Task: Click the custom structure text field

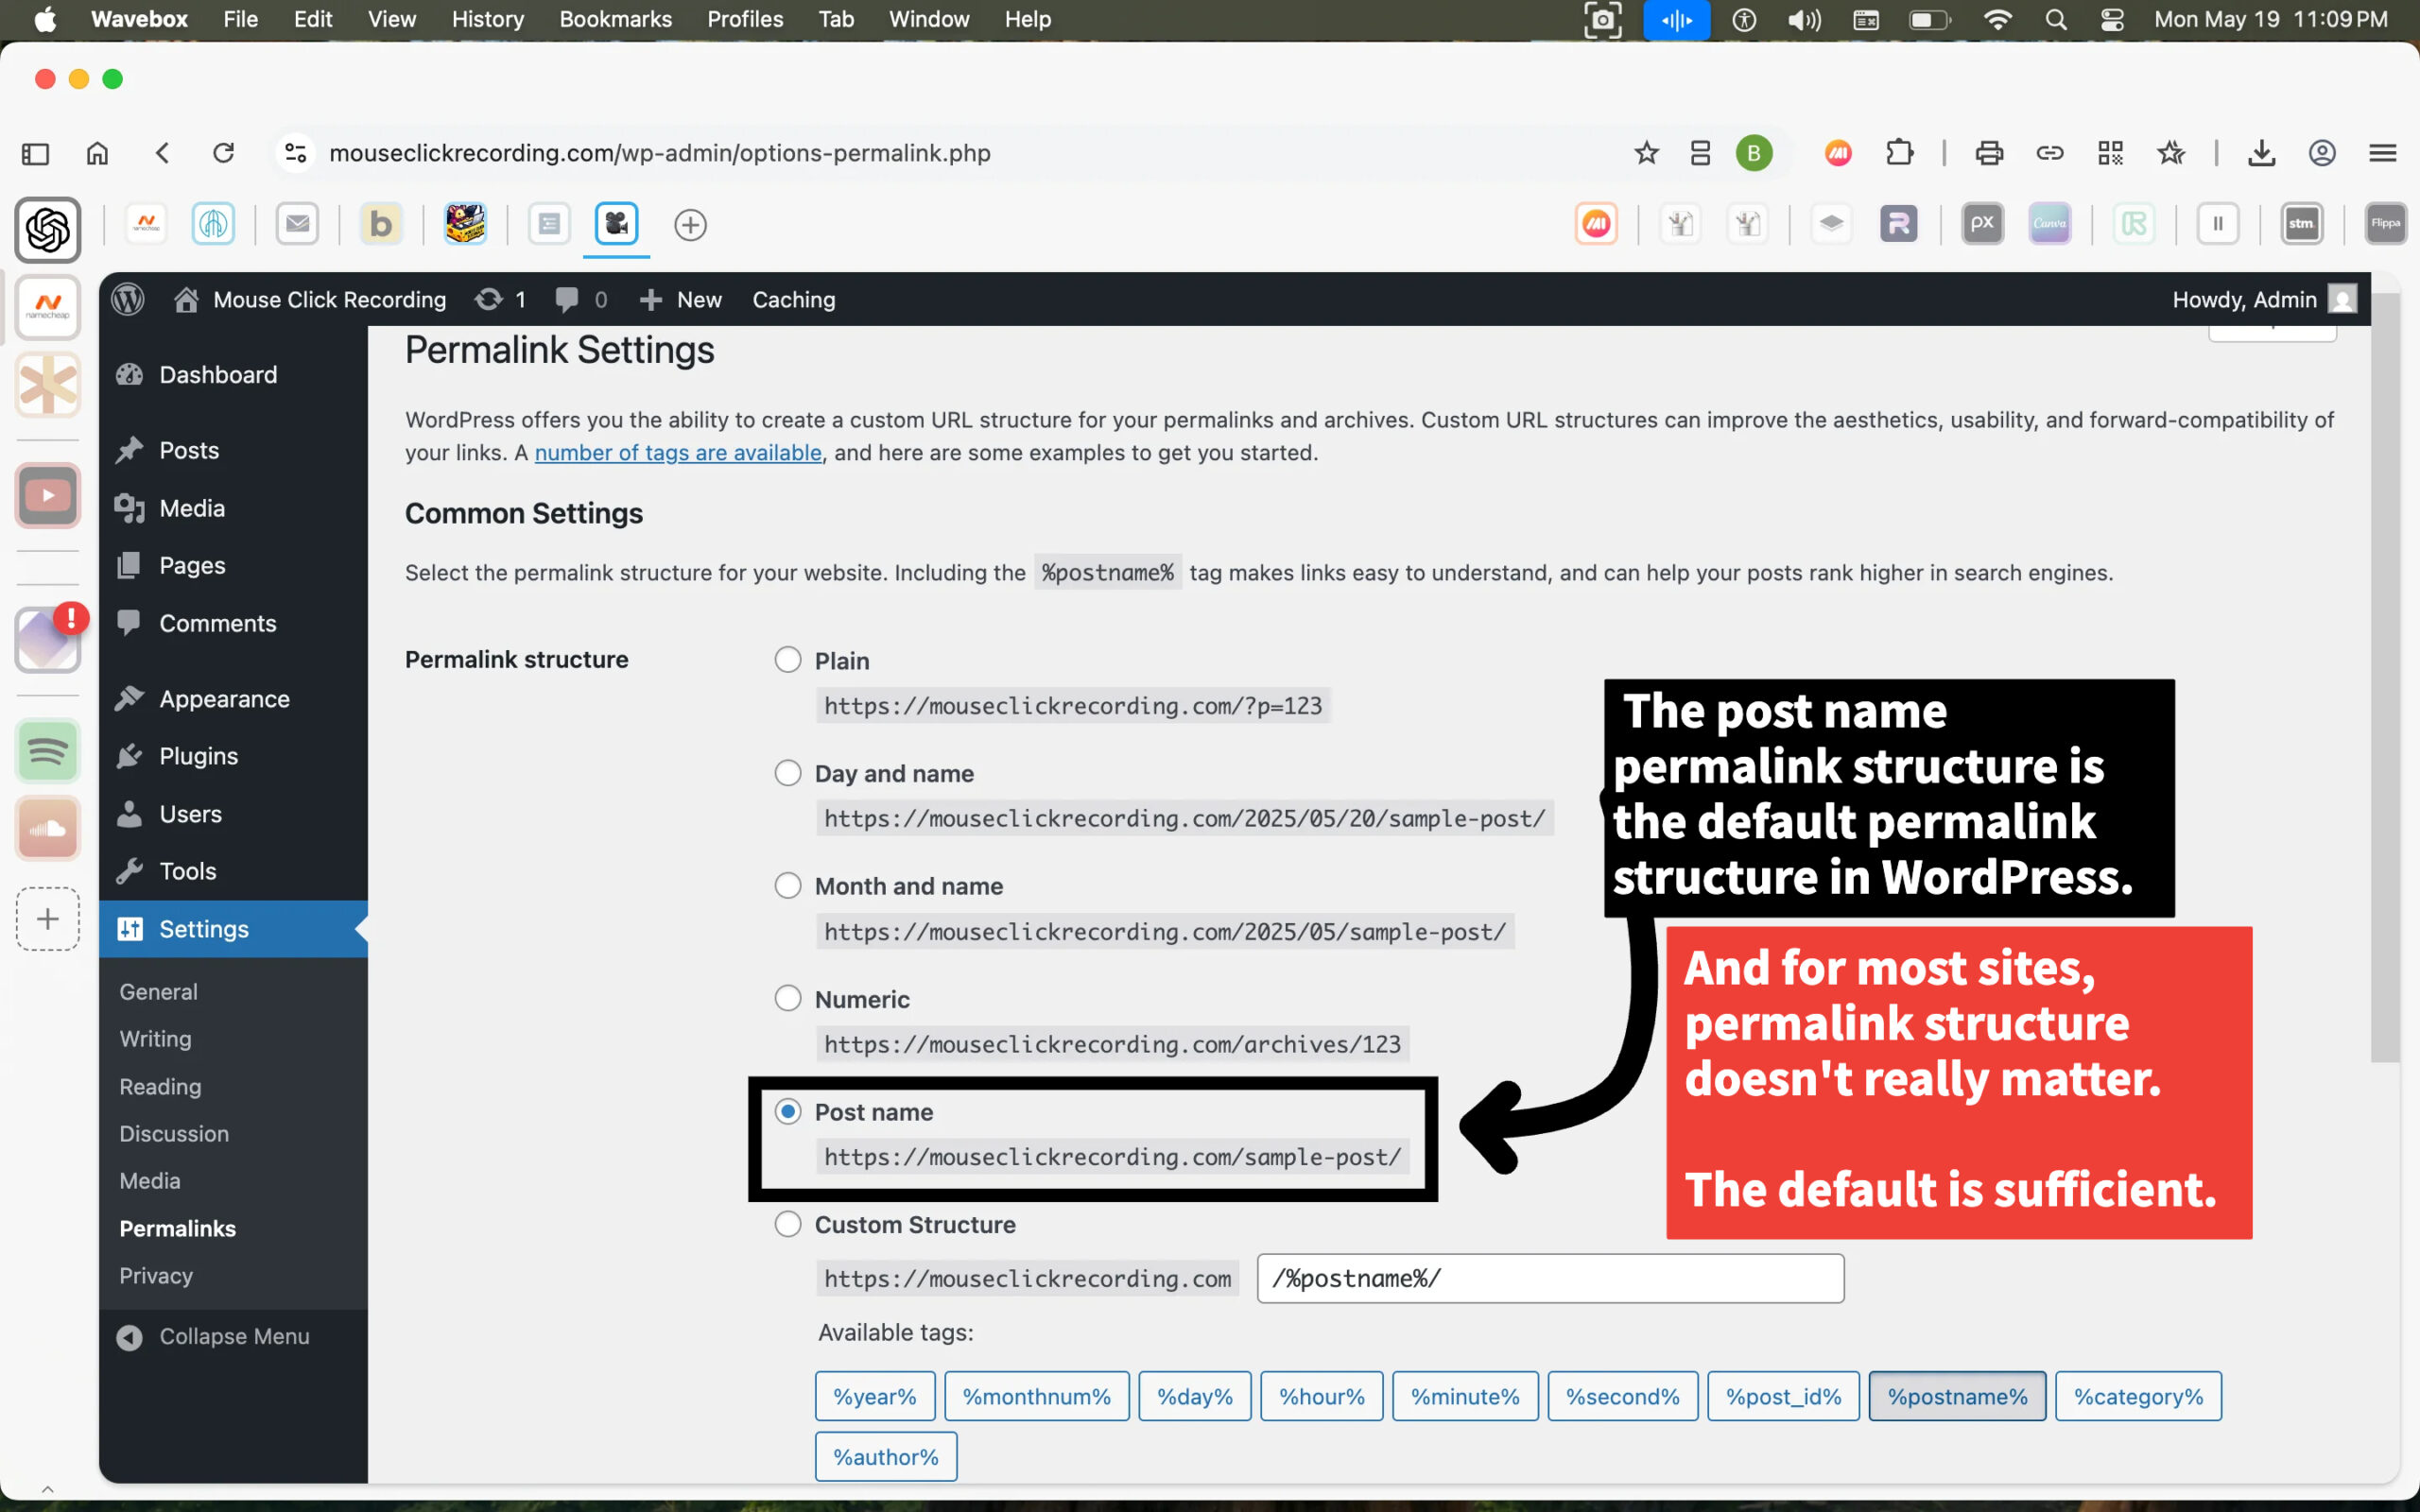Action: [x=1549, y=1278]
